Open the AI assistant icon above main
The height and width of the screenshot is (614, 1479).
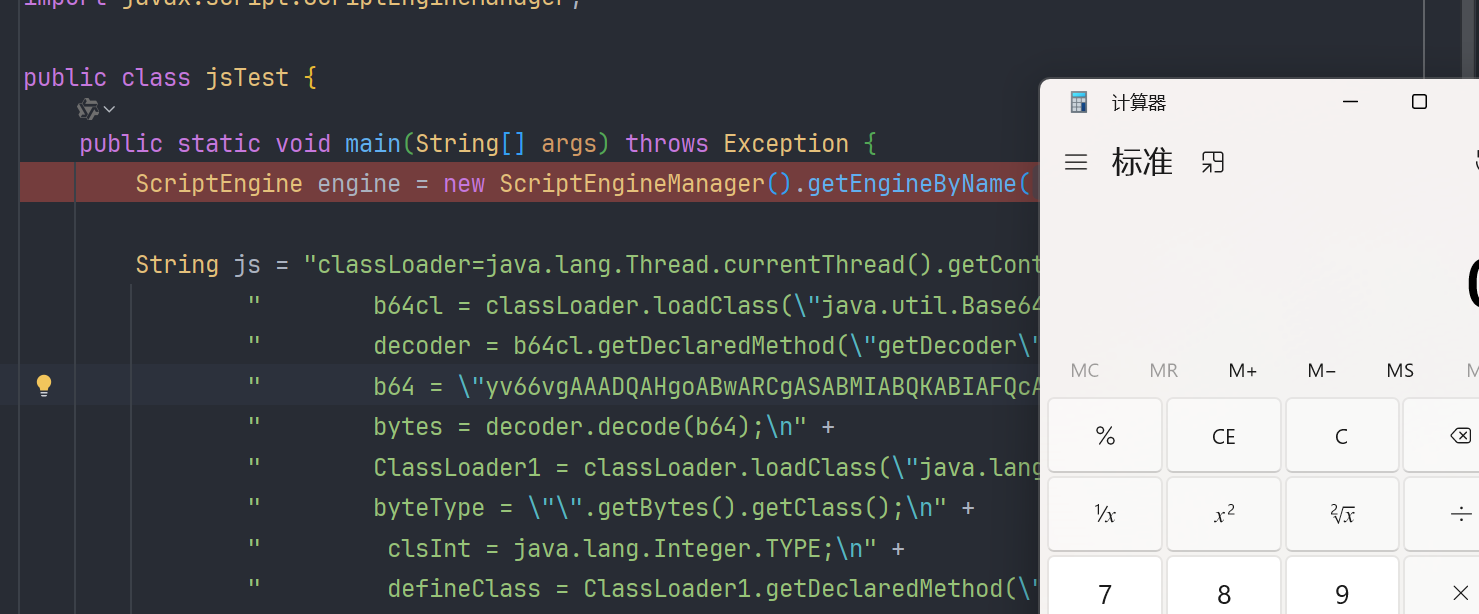[x=88, y=109]
